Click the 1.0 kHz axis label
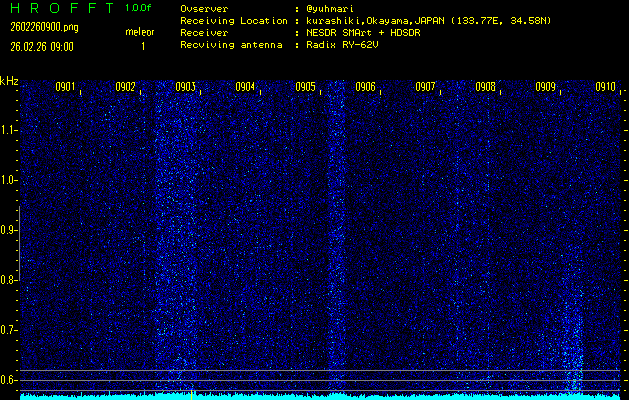This screenshot has height=400, width=629. click(7, 180)
